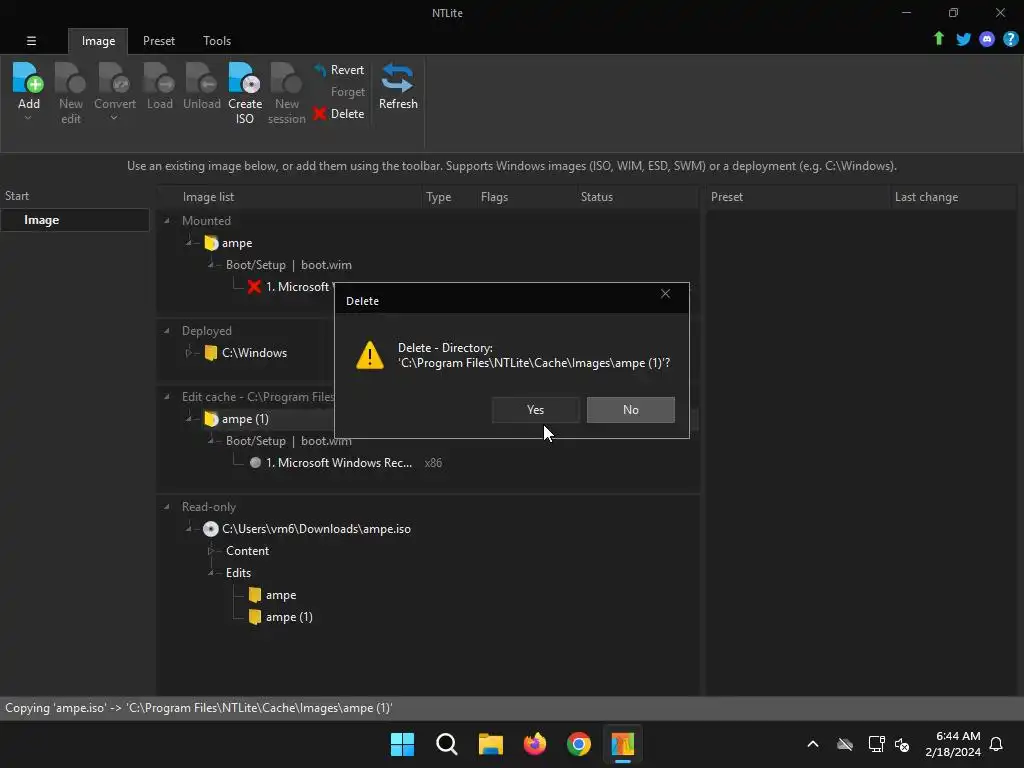The height and width of the screenshot is (768, 1024).
Task: Click the green update arrow icon
Action: click(938, 39)
